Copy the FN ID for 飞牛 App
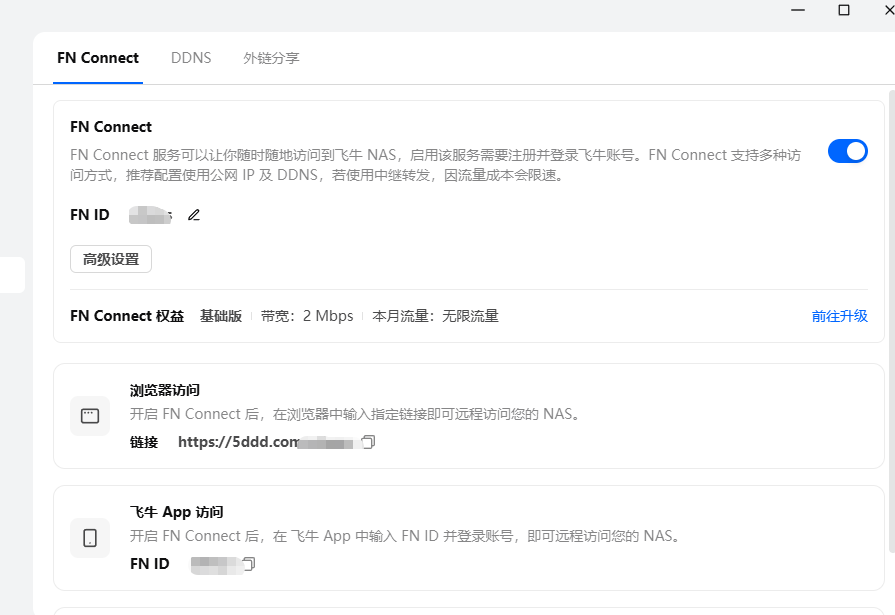 pyautogui.click(x=248, y=564)
